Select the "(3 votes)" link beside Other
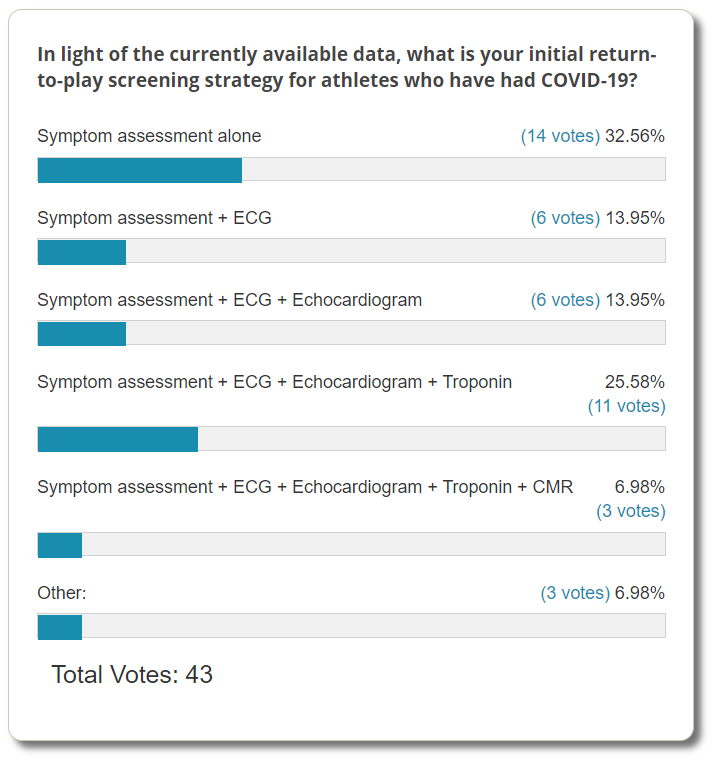The image size is (718, 763). click(575, 593)
